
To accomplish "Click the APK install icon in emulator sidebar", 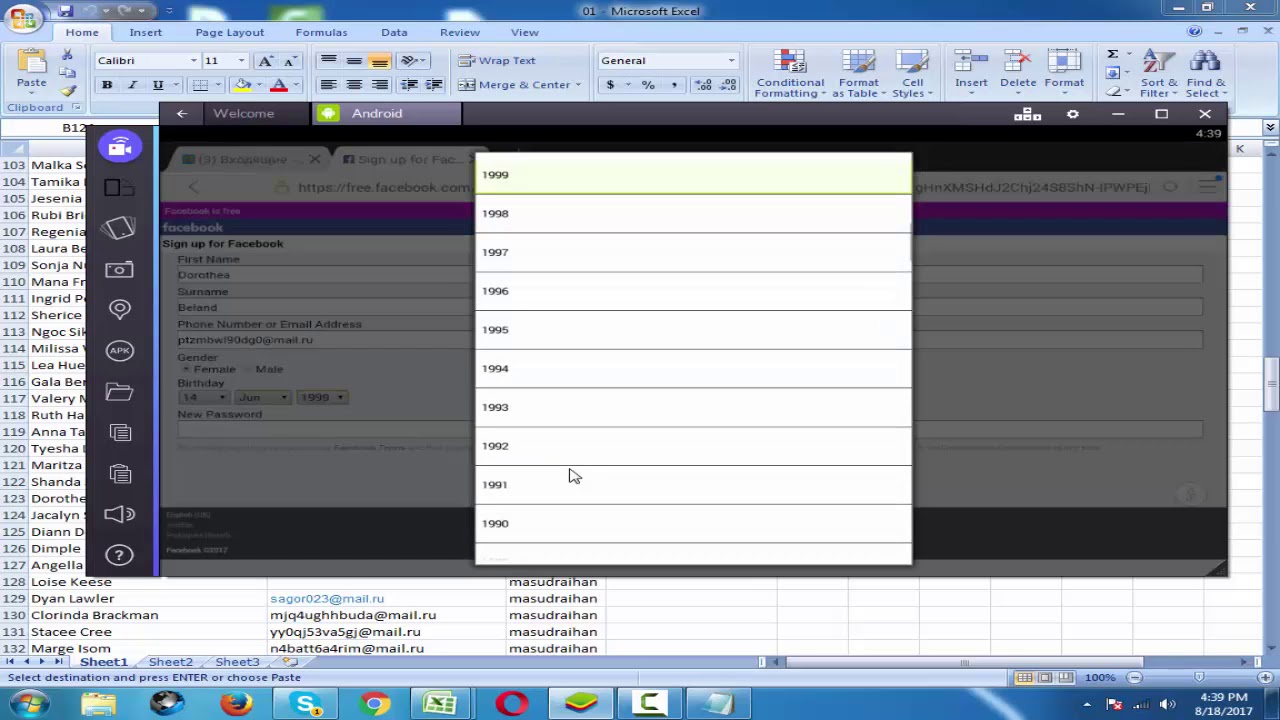I will pyautogui.click(x=120, y=350).
